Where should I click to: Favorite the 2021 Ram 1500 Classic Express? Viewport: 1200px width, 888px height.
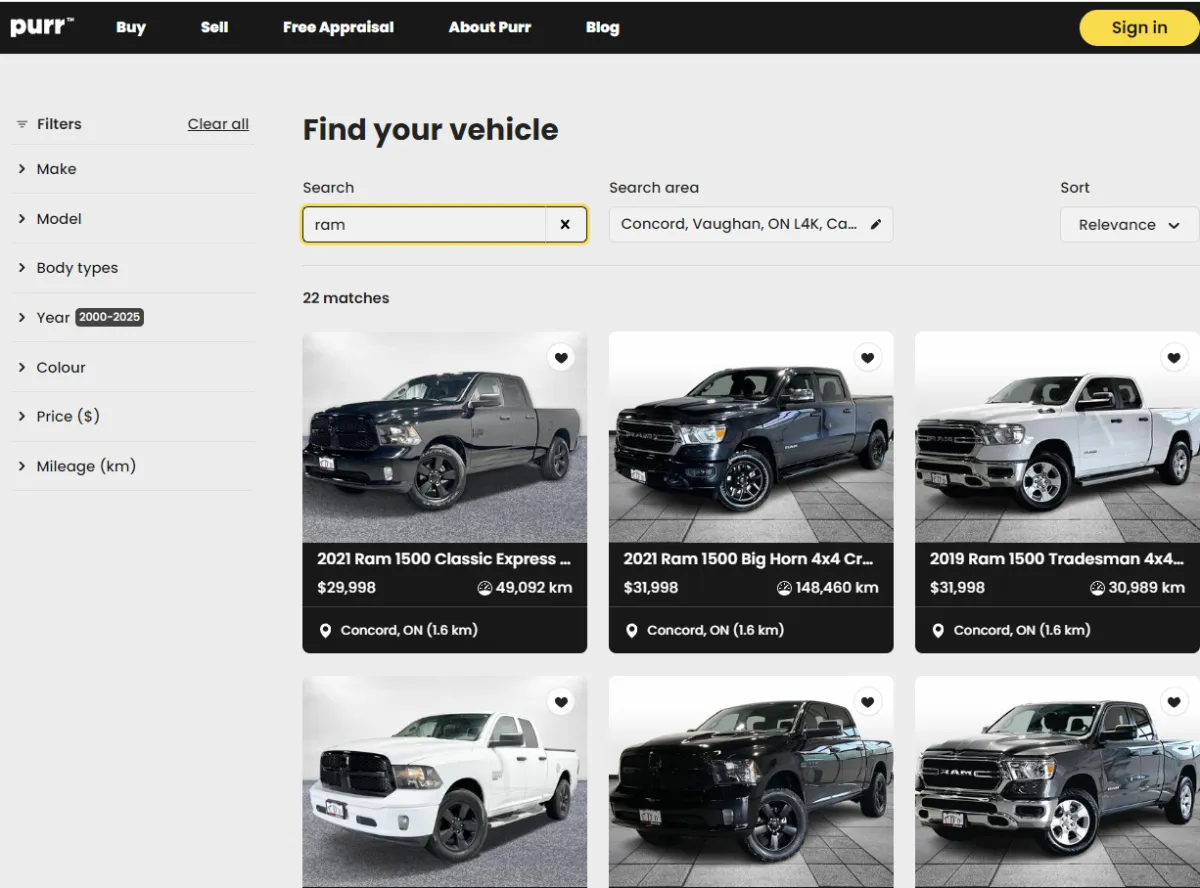[561, 358]
